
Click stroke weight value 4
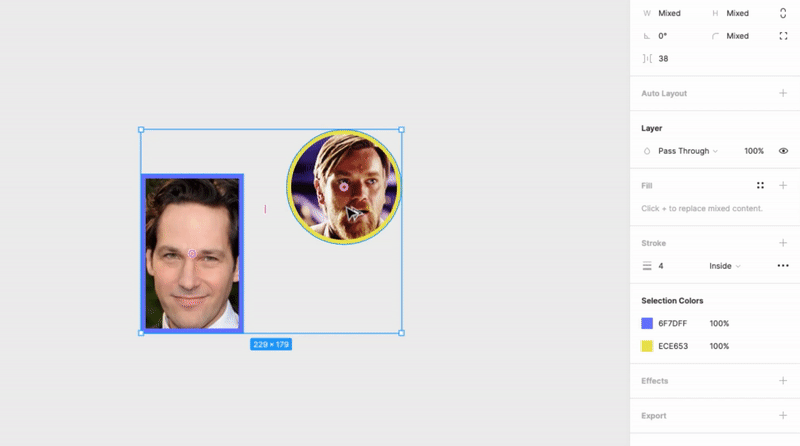pyautogui.click(x=661, y=266)
